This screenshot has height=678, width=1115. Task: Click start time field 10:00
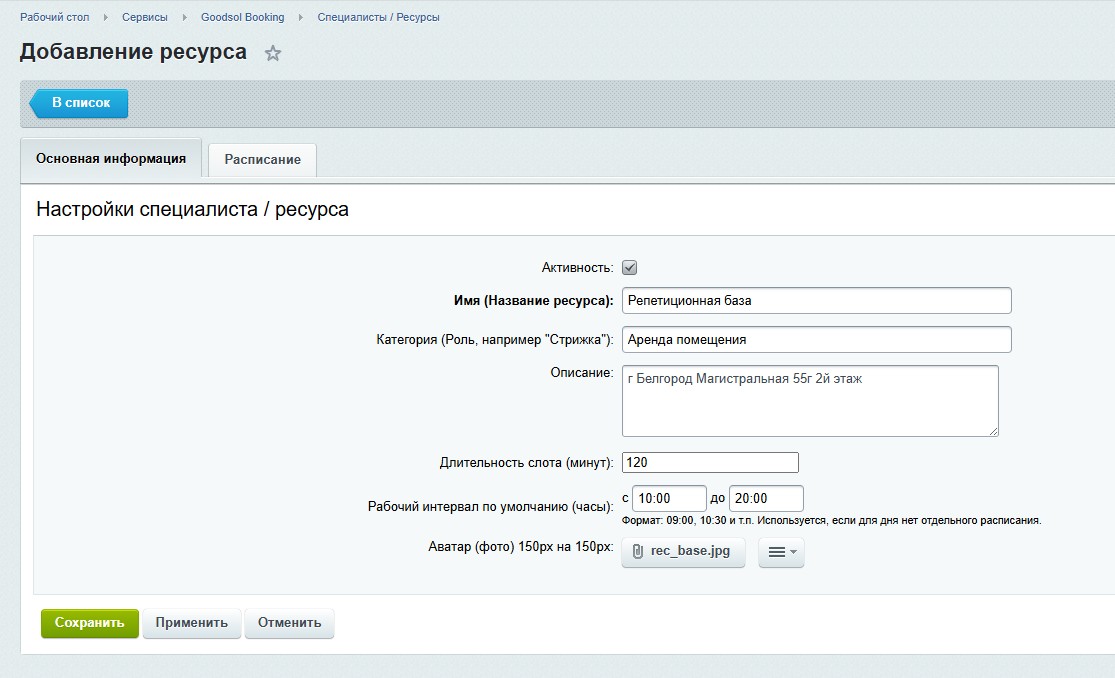pos(669,499)
